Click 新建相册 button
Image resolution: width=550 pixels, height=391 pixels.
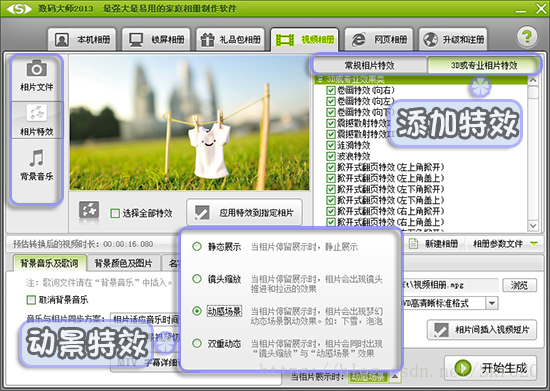click(x=434, y=244)
